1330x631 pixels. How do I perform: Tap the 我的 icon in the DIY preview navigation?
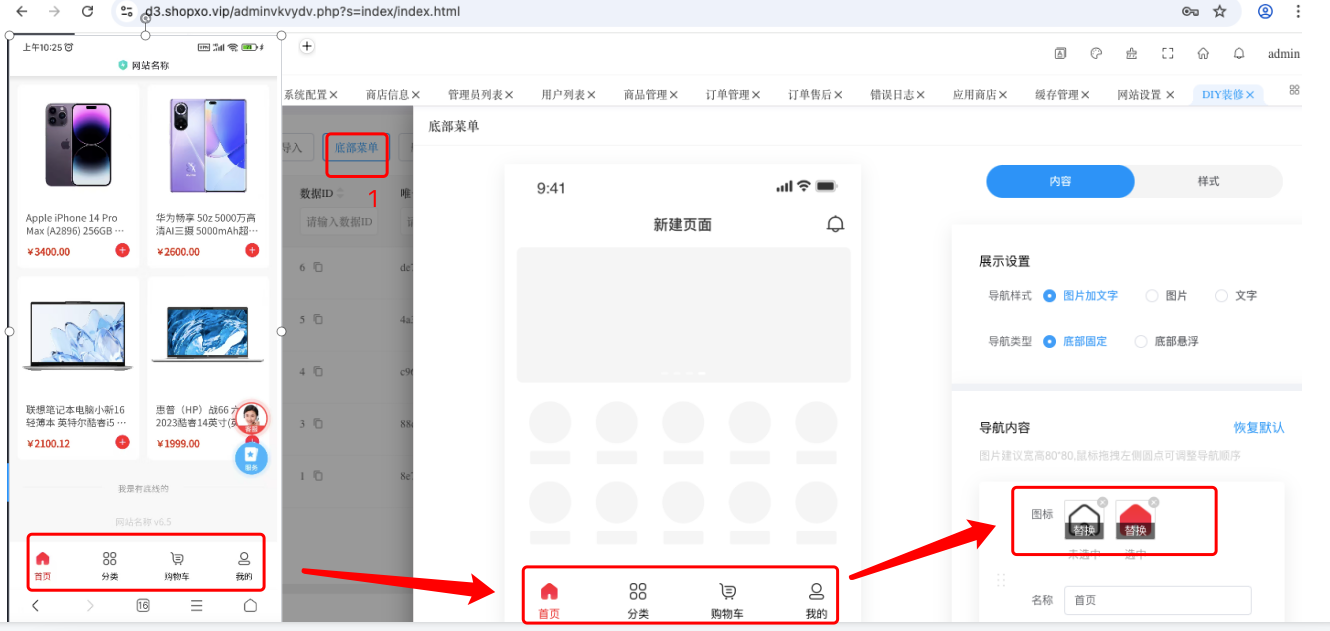click(x=816, y=591)
